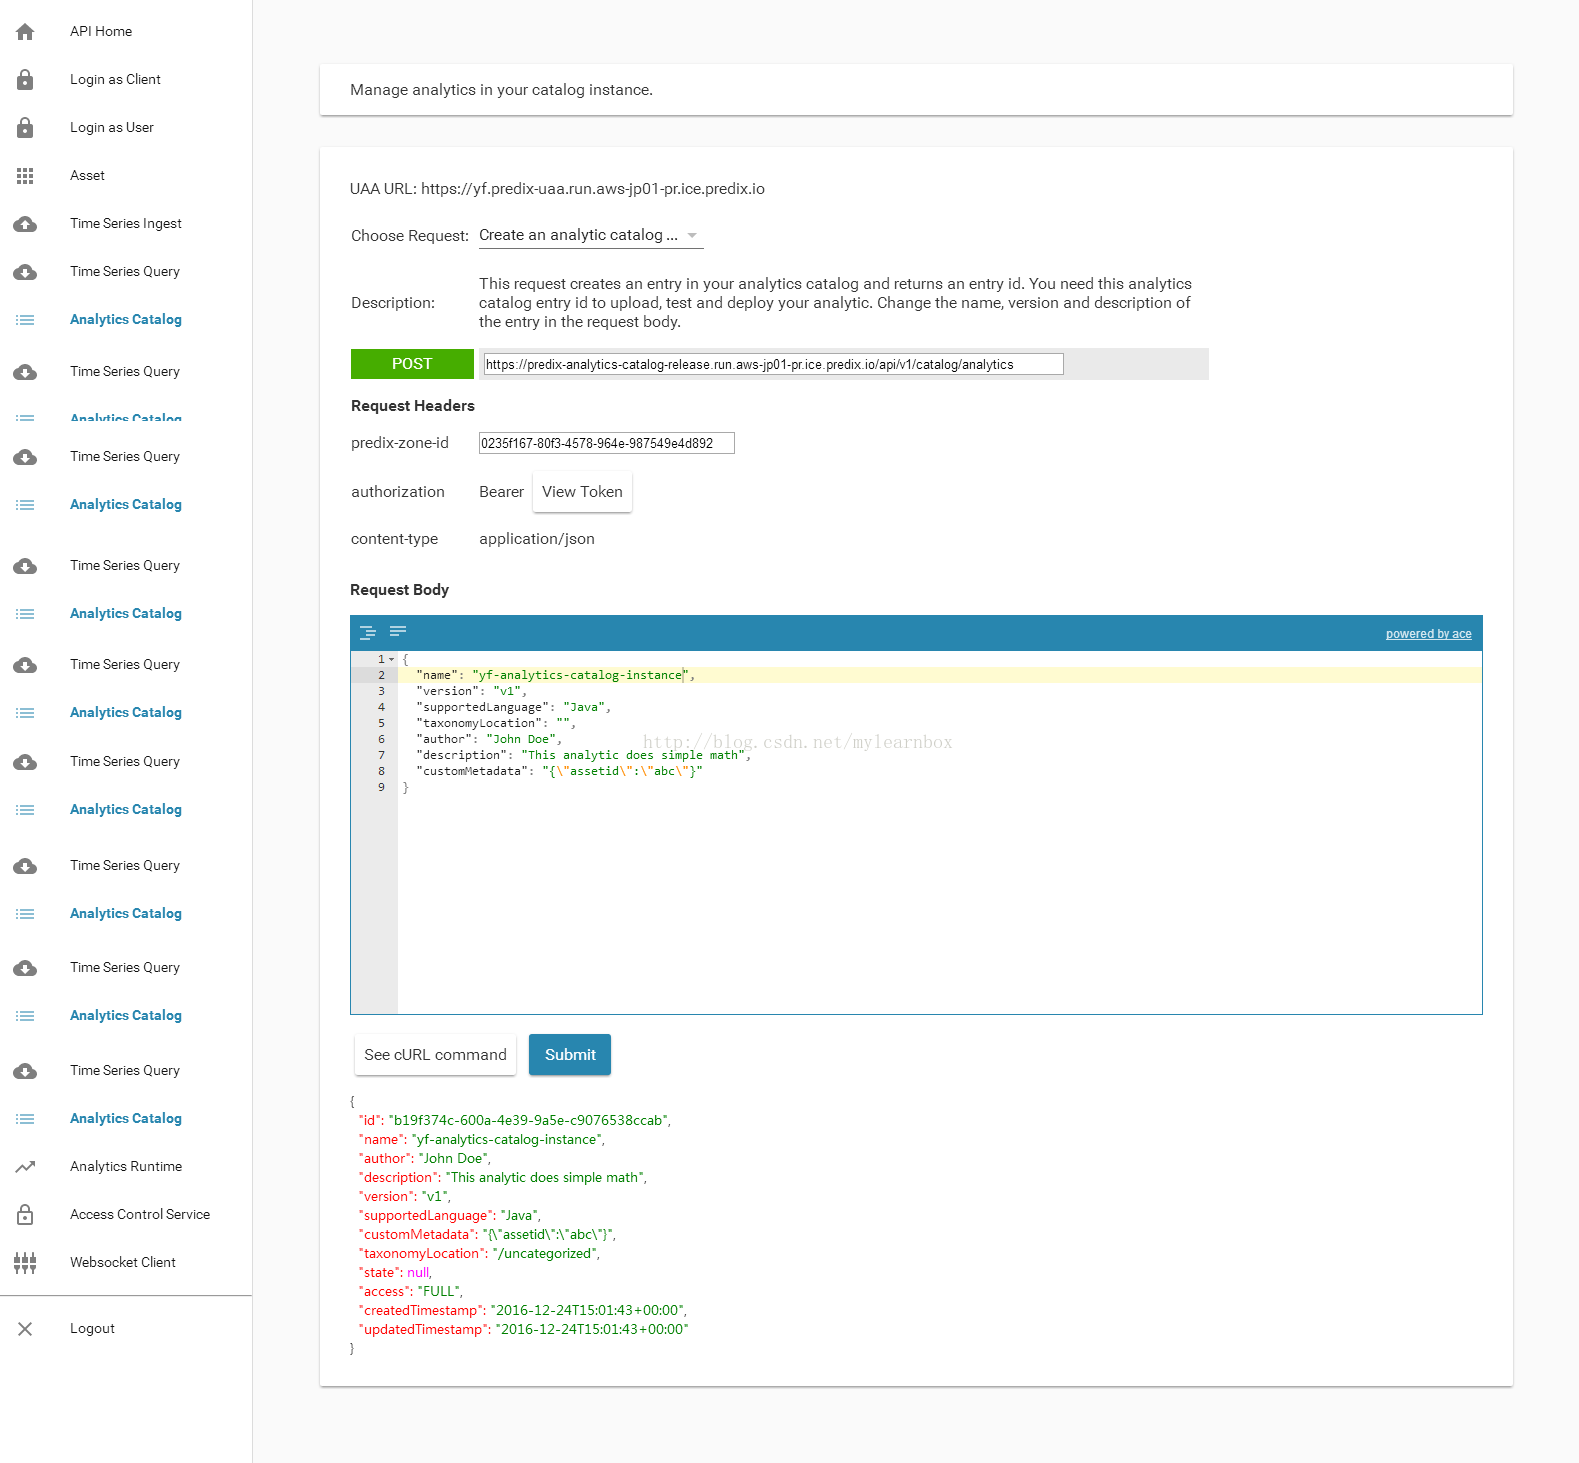Click the Bearer authorization text
This screenshot has width=1579, height=1463.
point(501,492)
